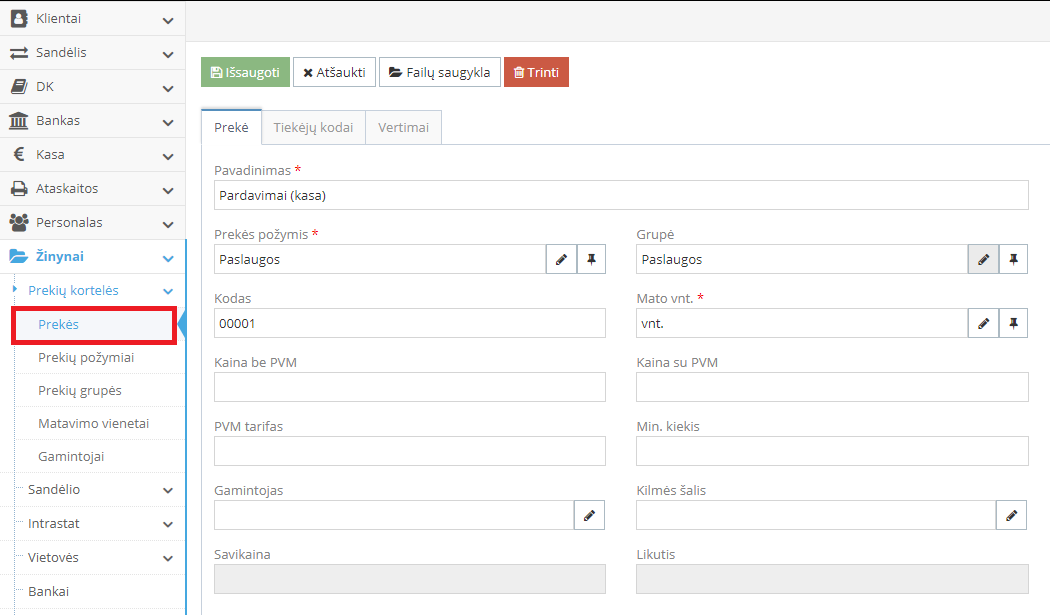Open Prekių grupės in the sidebar

click(80, 391)
